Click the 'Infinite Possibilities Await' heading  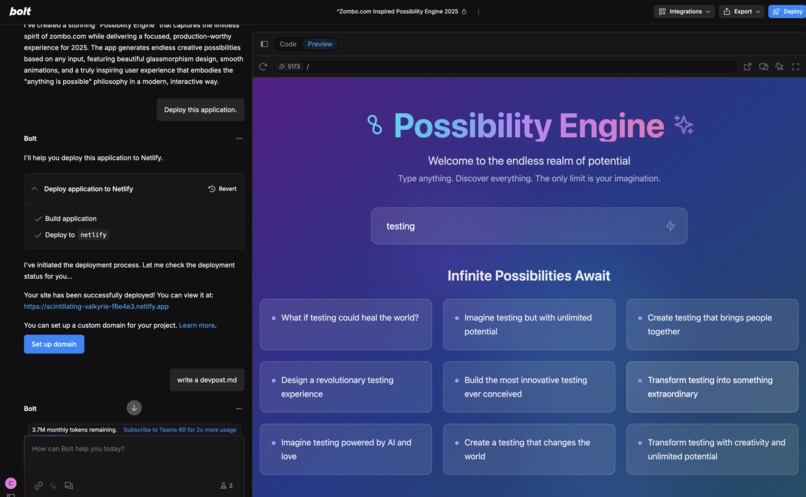click(x=529, y=276)
